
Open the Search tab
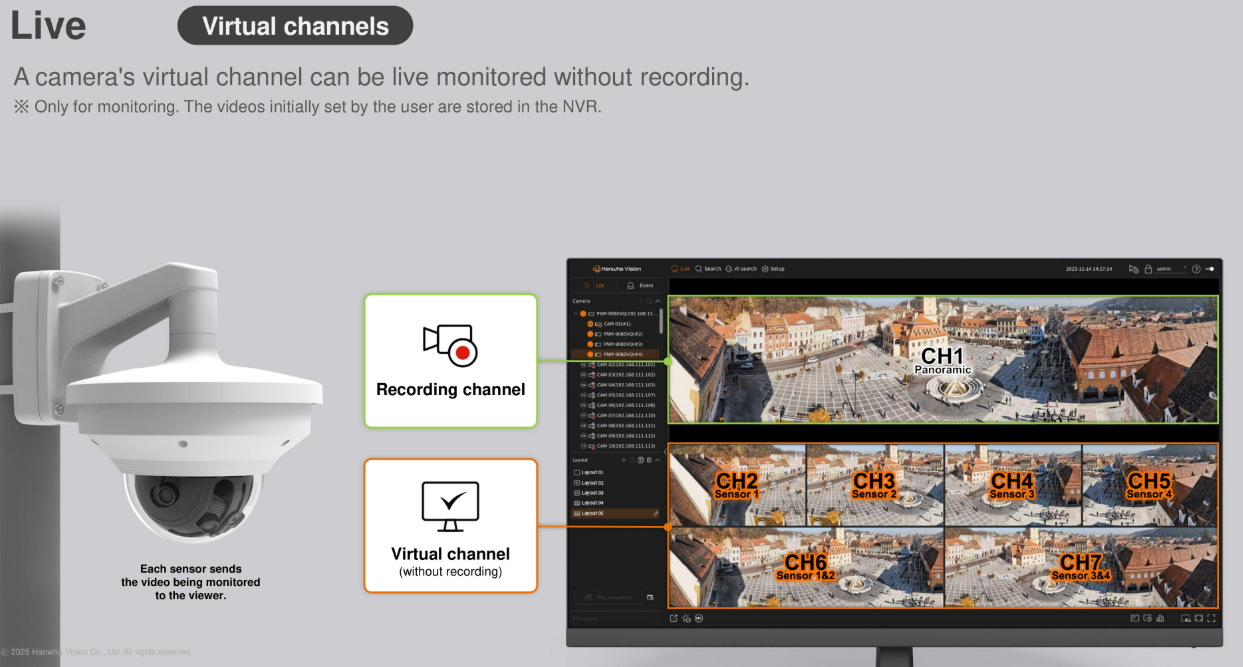click(708, 269)
